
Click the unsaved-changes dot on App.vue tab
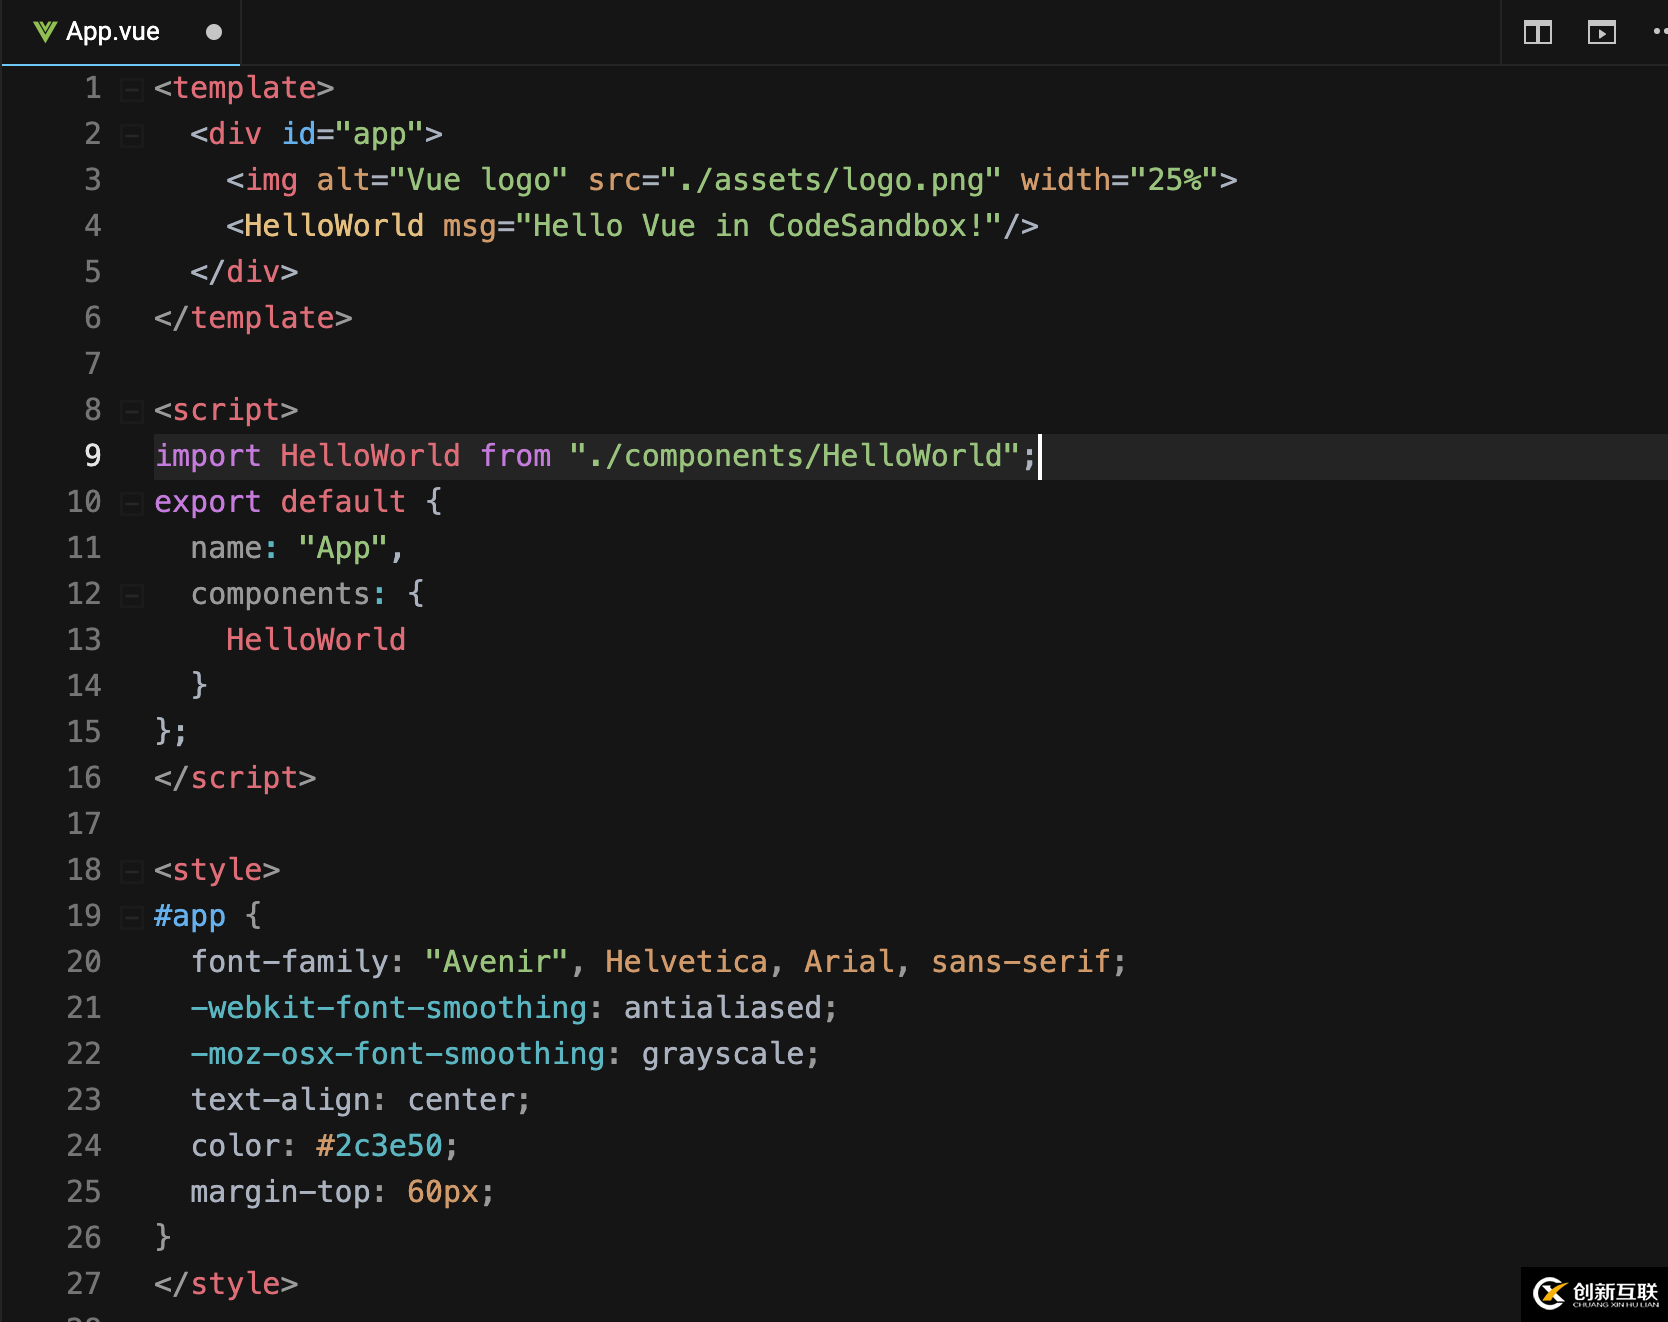213,32
